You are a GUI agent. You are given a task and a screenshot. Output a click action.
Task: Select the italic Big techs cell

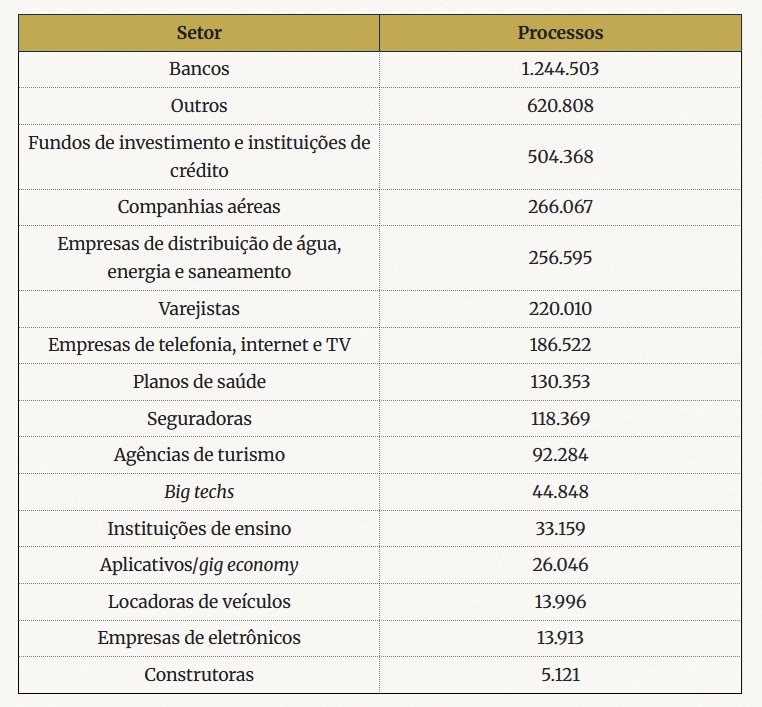tap(199, 492)
